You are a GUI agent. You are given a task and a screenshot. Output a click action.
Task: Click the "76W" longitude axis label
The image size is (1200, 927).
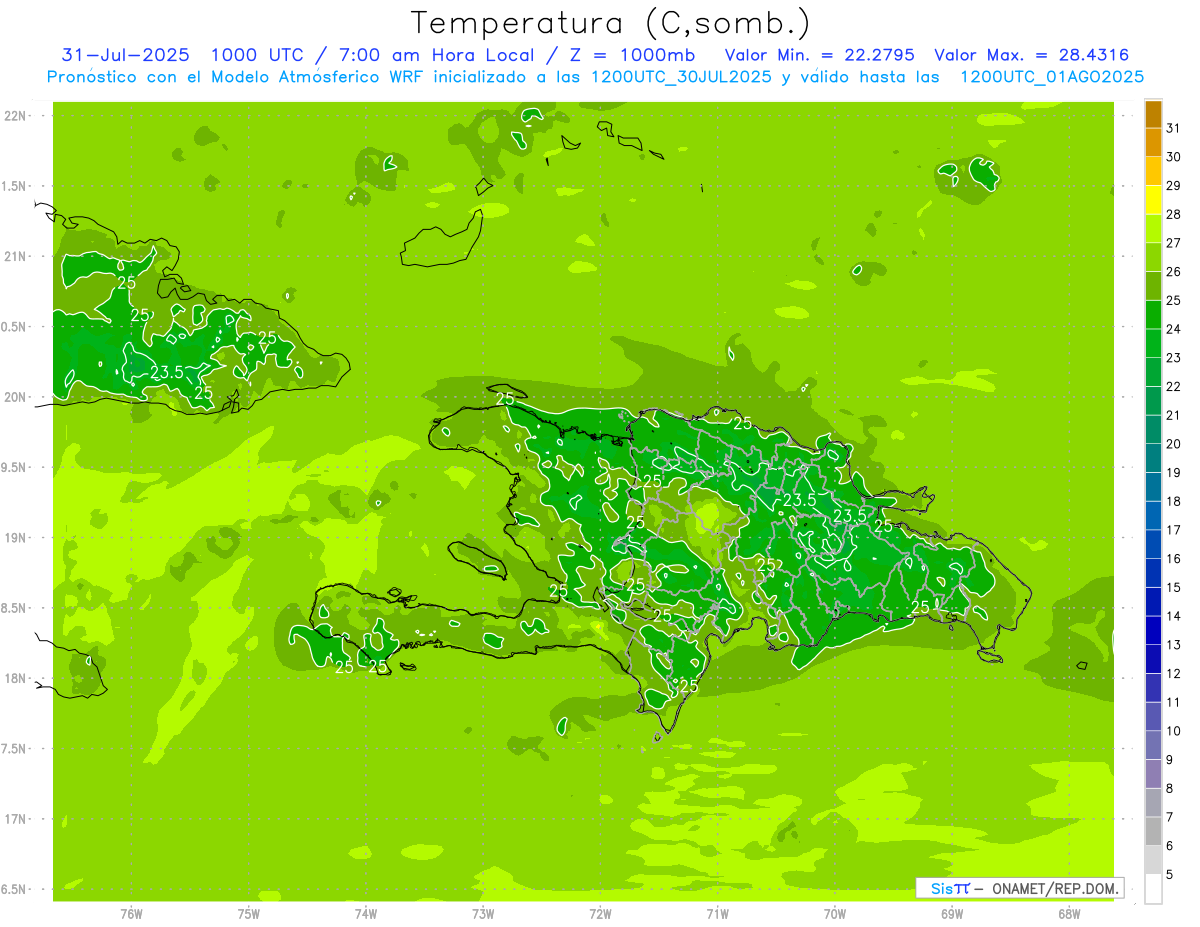click(x=131, y=913)
